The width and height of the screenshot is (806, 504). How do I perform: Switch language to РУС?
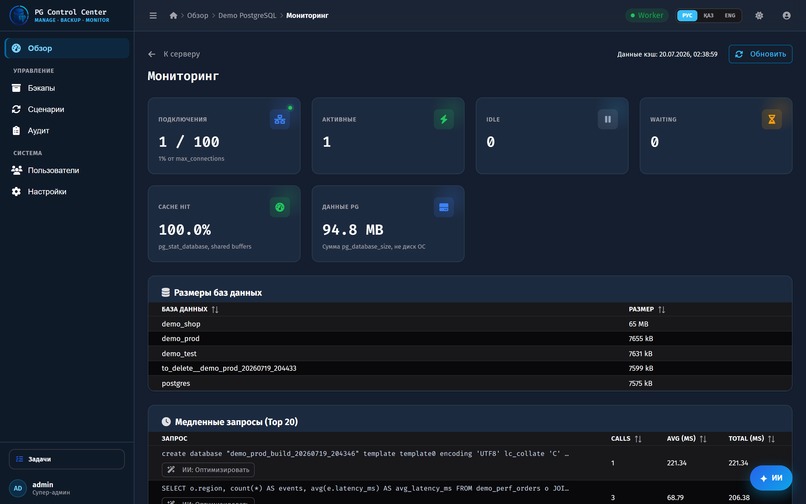[687, 15]
